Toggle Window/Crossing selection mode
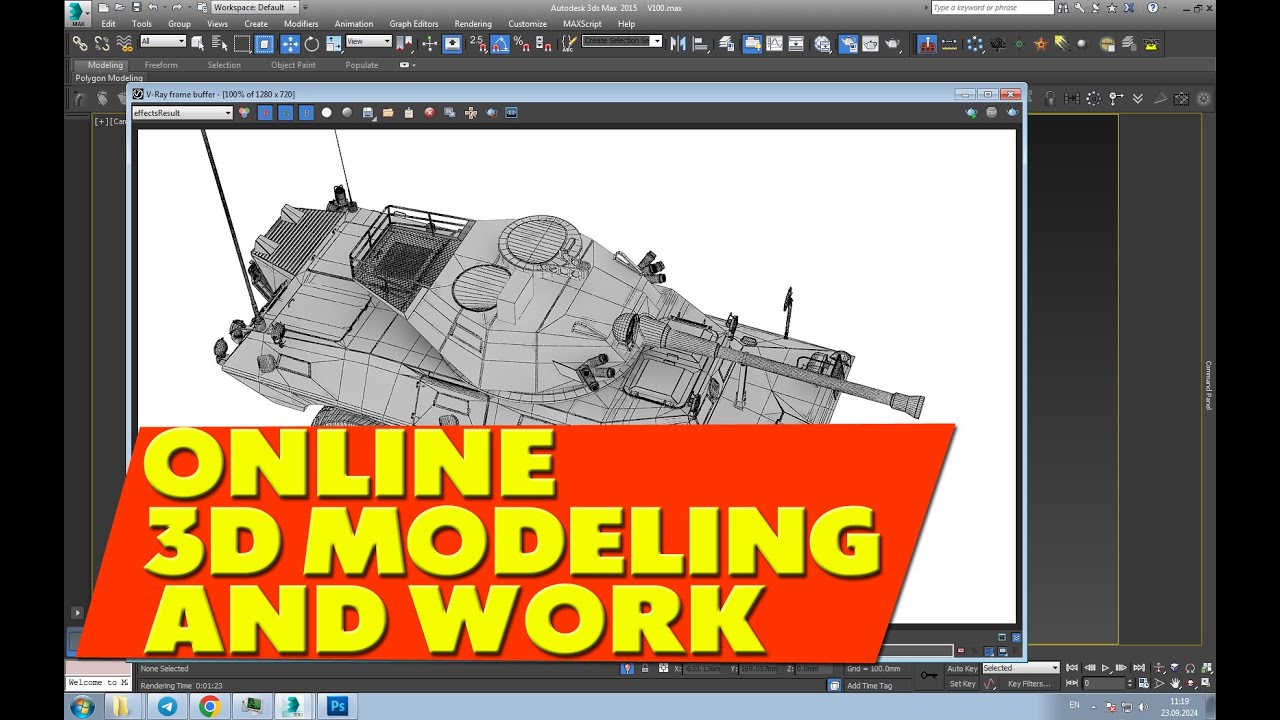 [x=264, y=44]
